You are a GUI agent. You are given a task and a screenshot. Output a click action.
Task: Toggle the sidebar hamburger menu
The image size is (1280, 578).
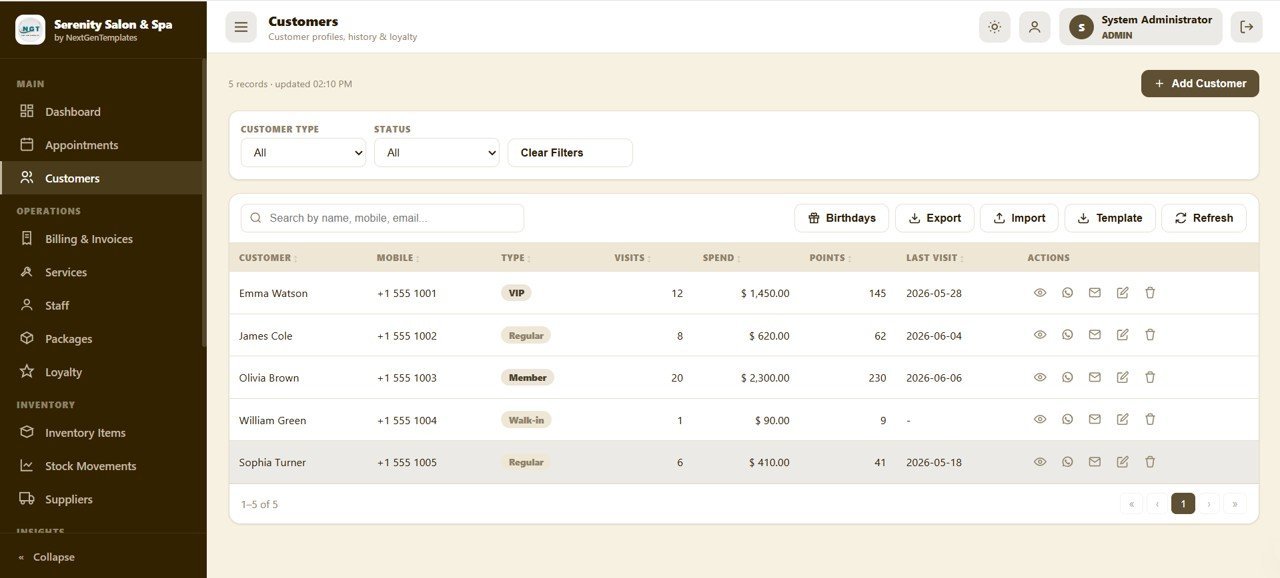[x=241, y=27]
